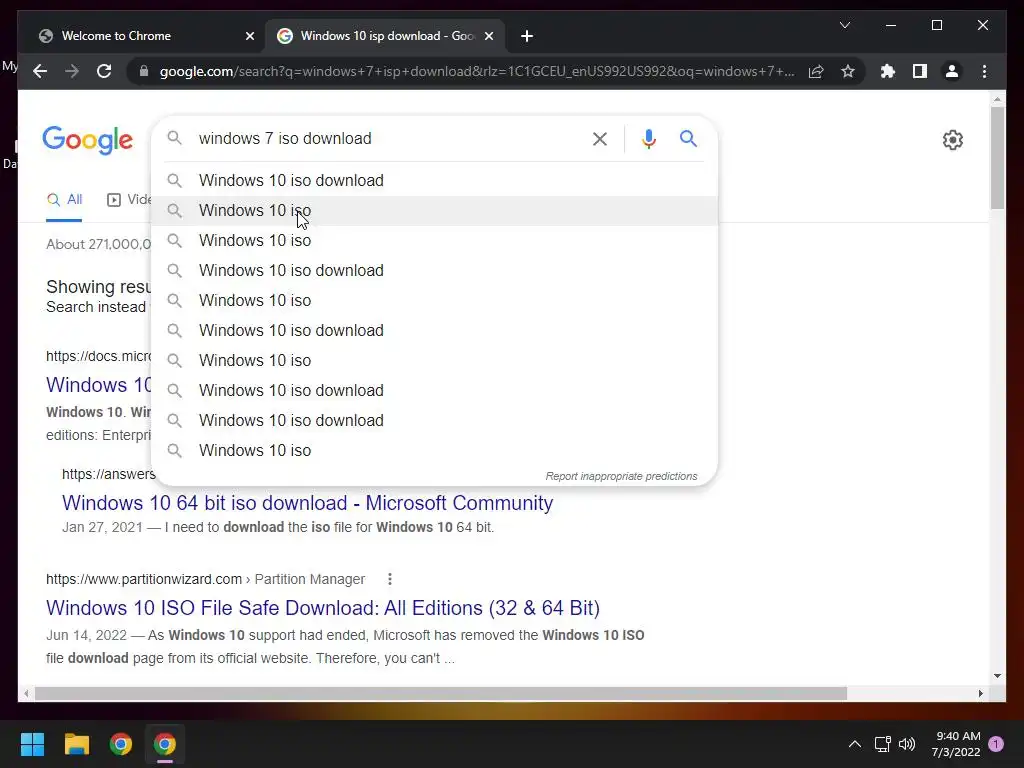
Task: Show hidden system tray icons chevron
Action: pos(854,744)
